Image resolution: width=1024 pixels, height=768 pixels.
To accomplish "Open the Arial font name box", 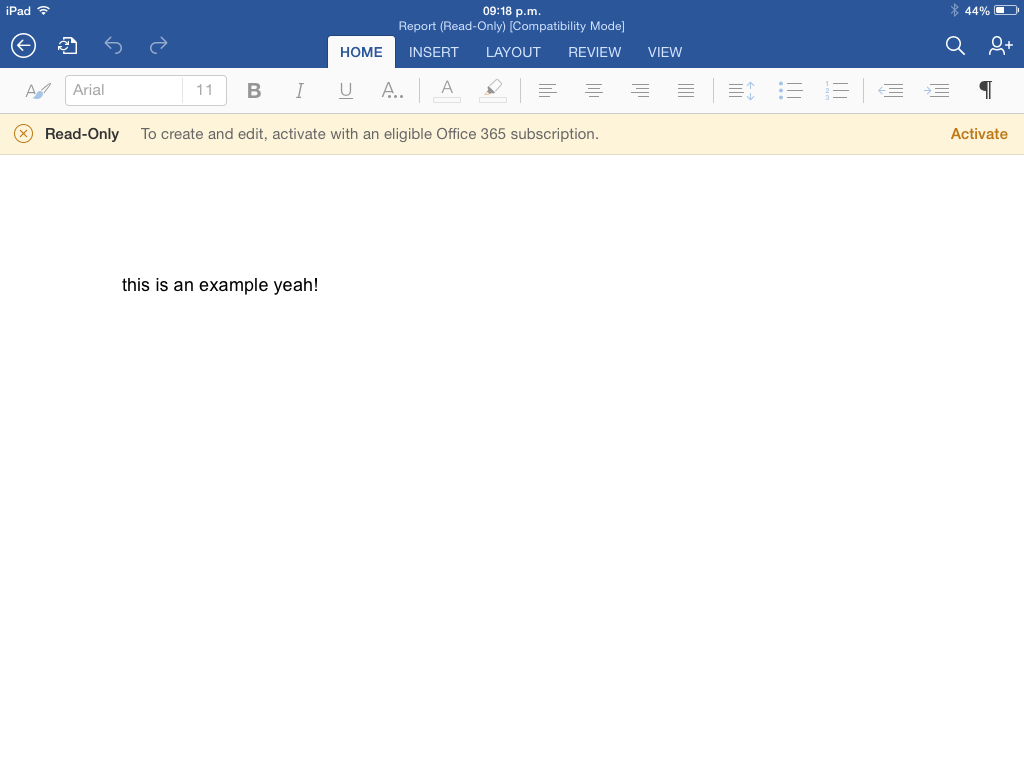I will (123, 90).
